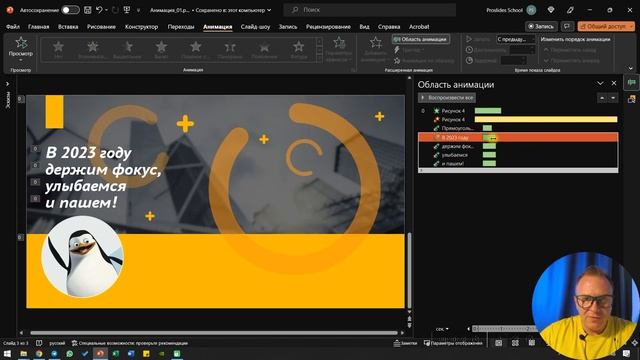Screen dimensions: 640x360
Task: Select the 'держим фок...' animation row
Action: pos(518,146)
